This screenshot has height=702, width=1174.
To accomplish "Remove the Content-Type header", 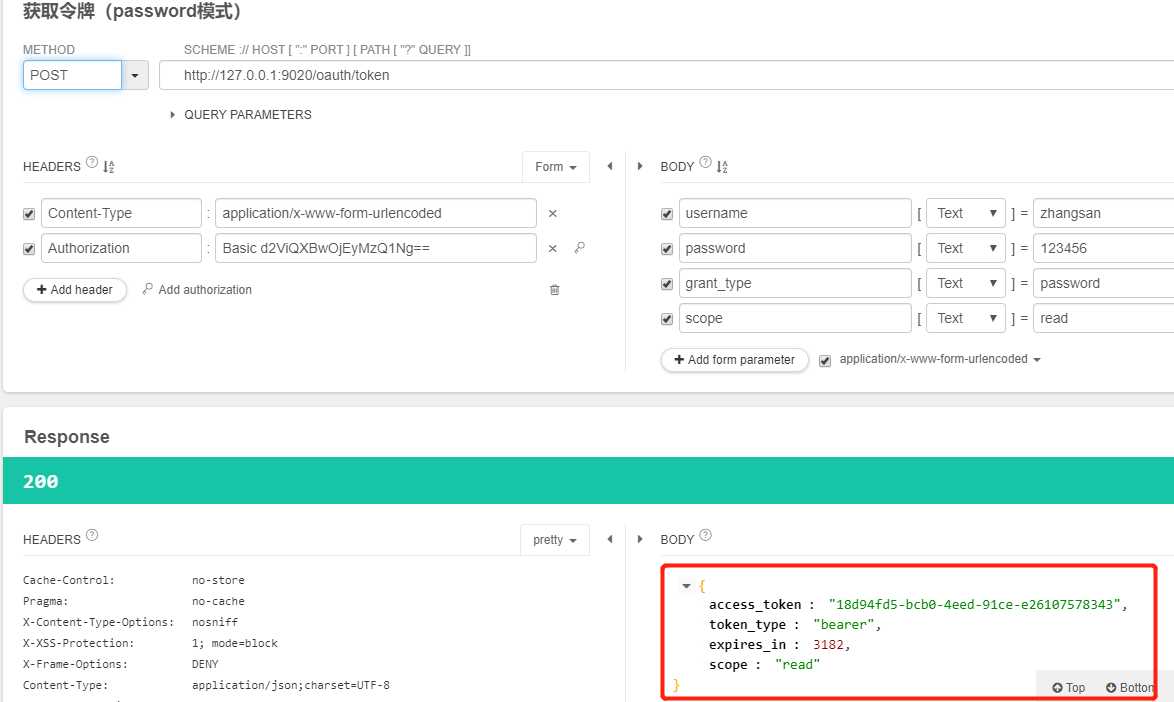I will (553, 213).
